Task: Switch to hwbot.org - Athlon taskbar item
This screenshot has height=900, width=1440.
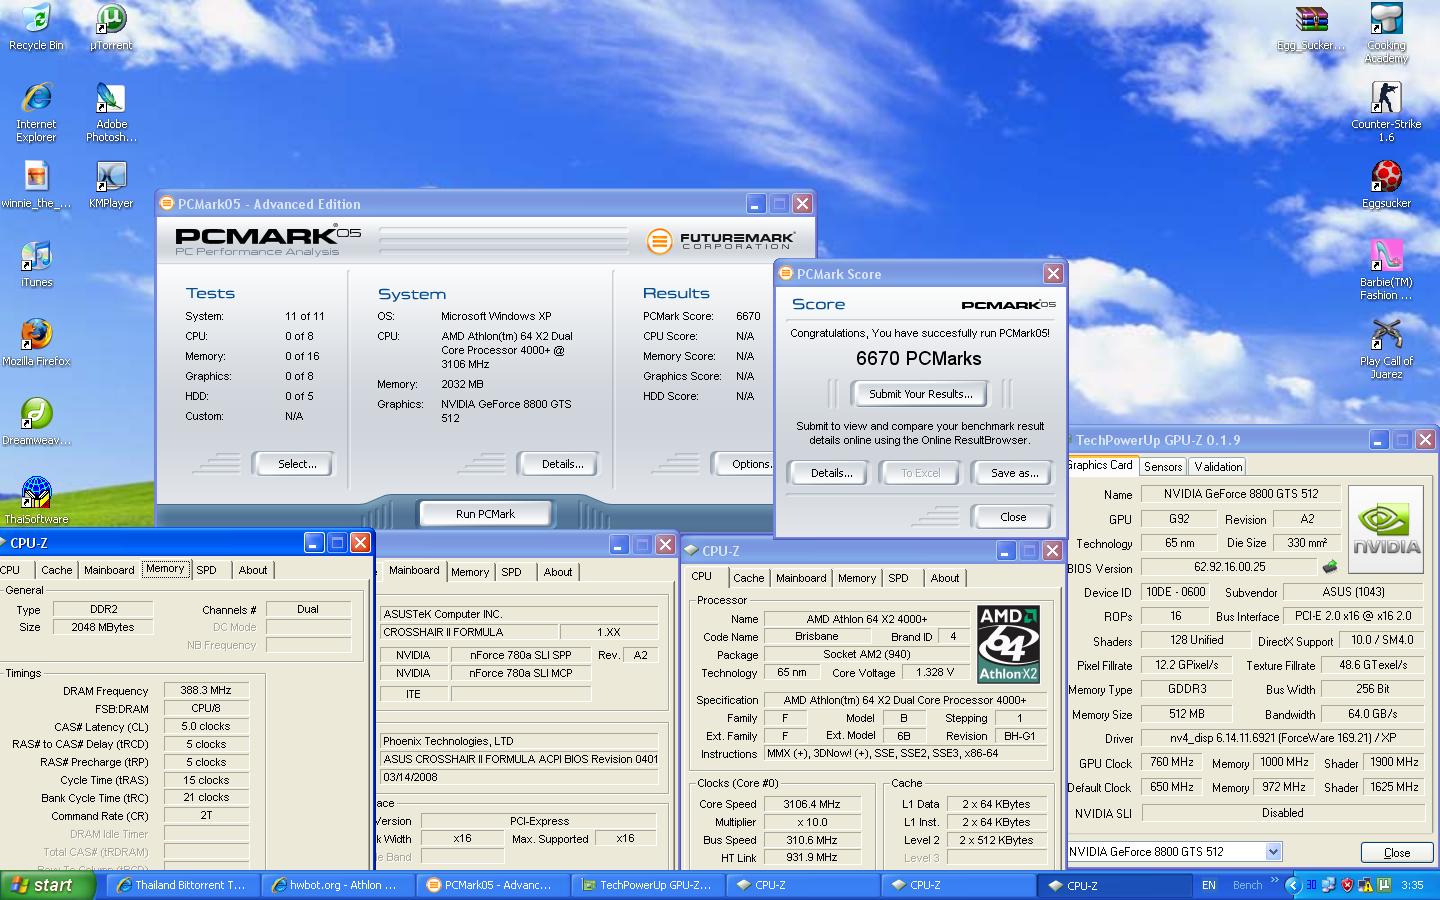Action: 336,885
